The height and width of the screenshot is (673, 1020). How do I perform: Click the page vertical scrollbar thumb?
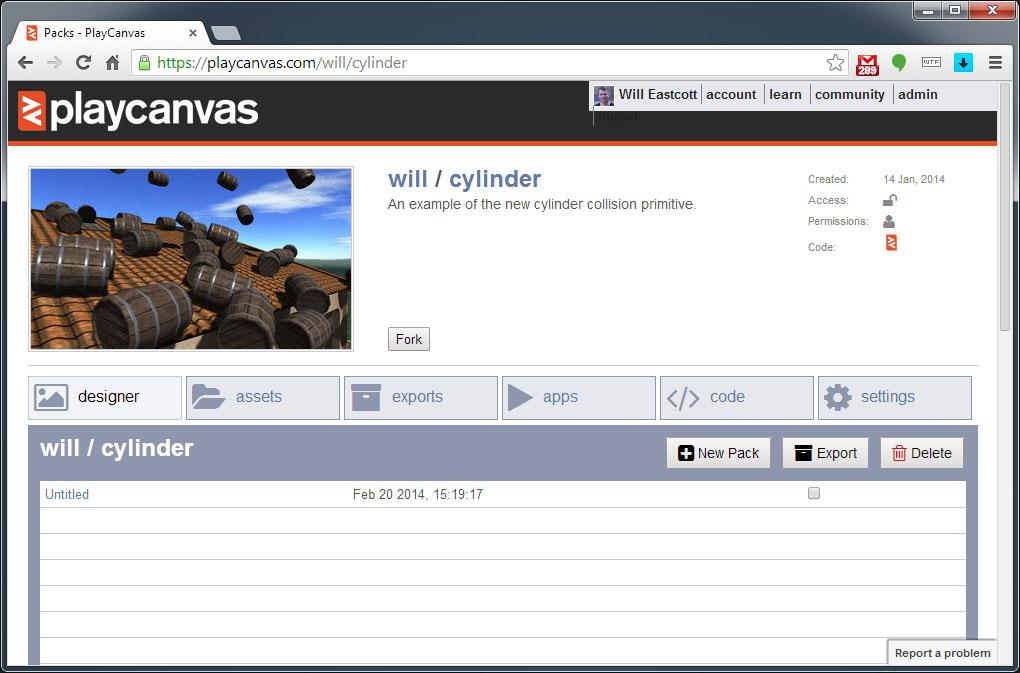[1005, 209]
